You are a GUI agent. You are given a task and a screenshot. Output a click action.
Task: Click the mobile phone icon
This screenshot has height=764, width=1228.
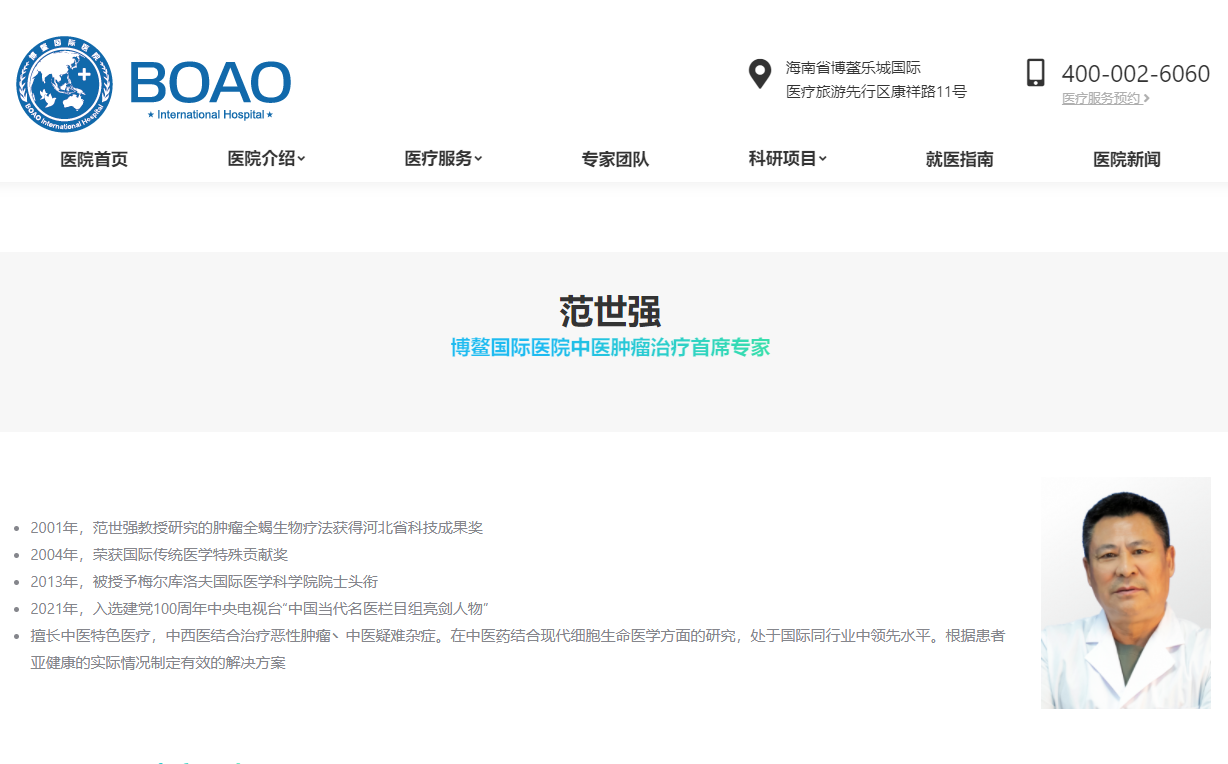click(x=1035, y=73)
